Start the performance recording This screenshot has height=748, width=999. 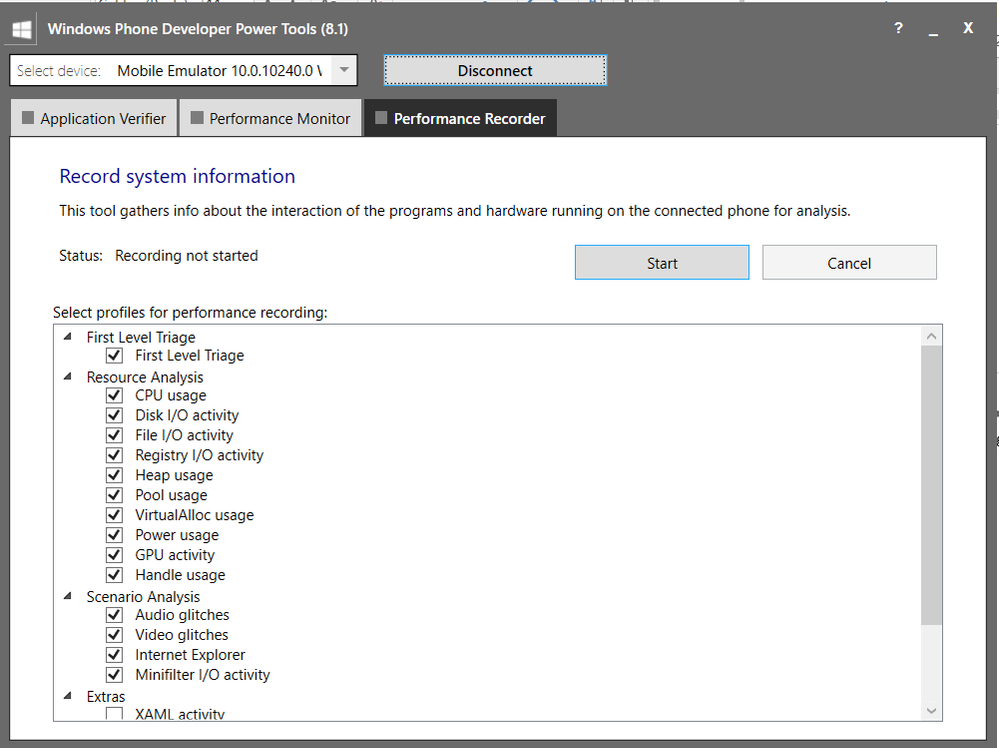point(662,263)
